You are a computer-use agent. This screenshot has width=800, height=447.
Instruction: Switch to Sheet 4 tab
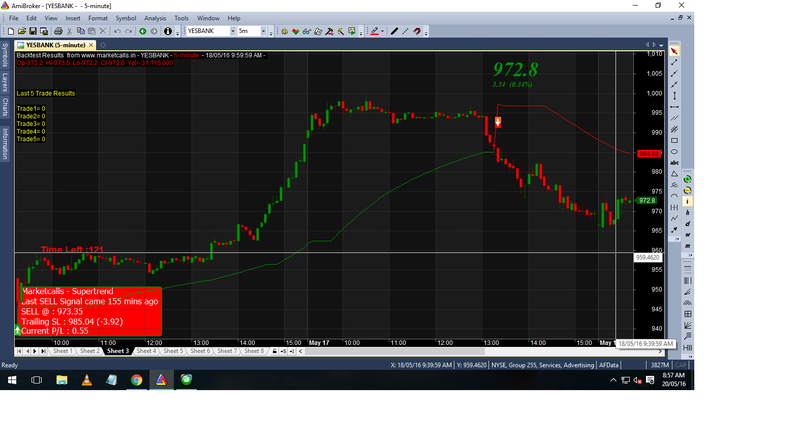[146, 351]
